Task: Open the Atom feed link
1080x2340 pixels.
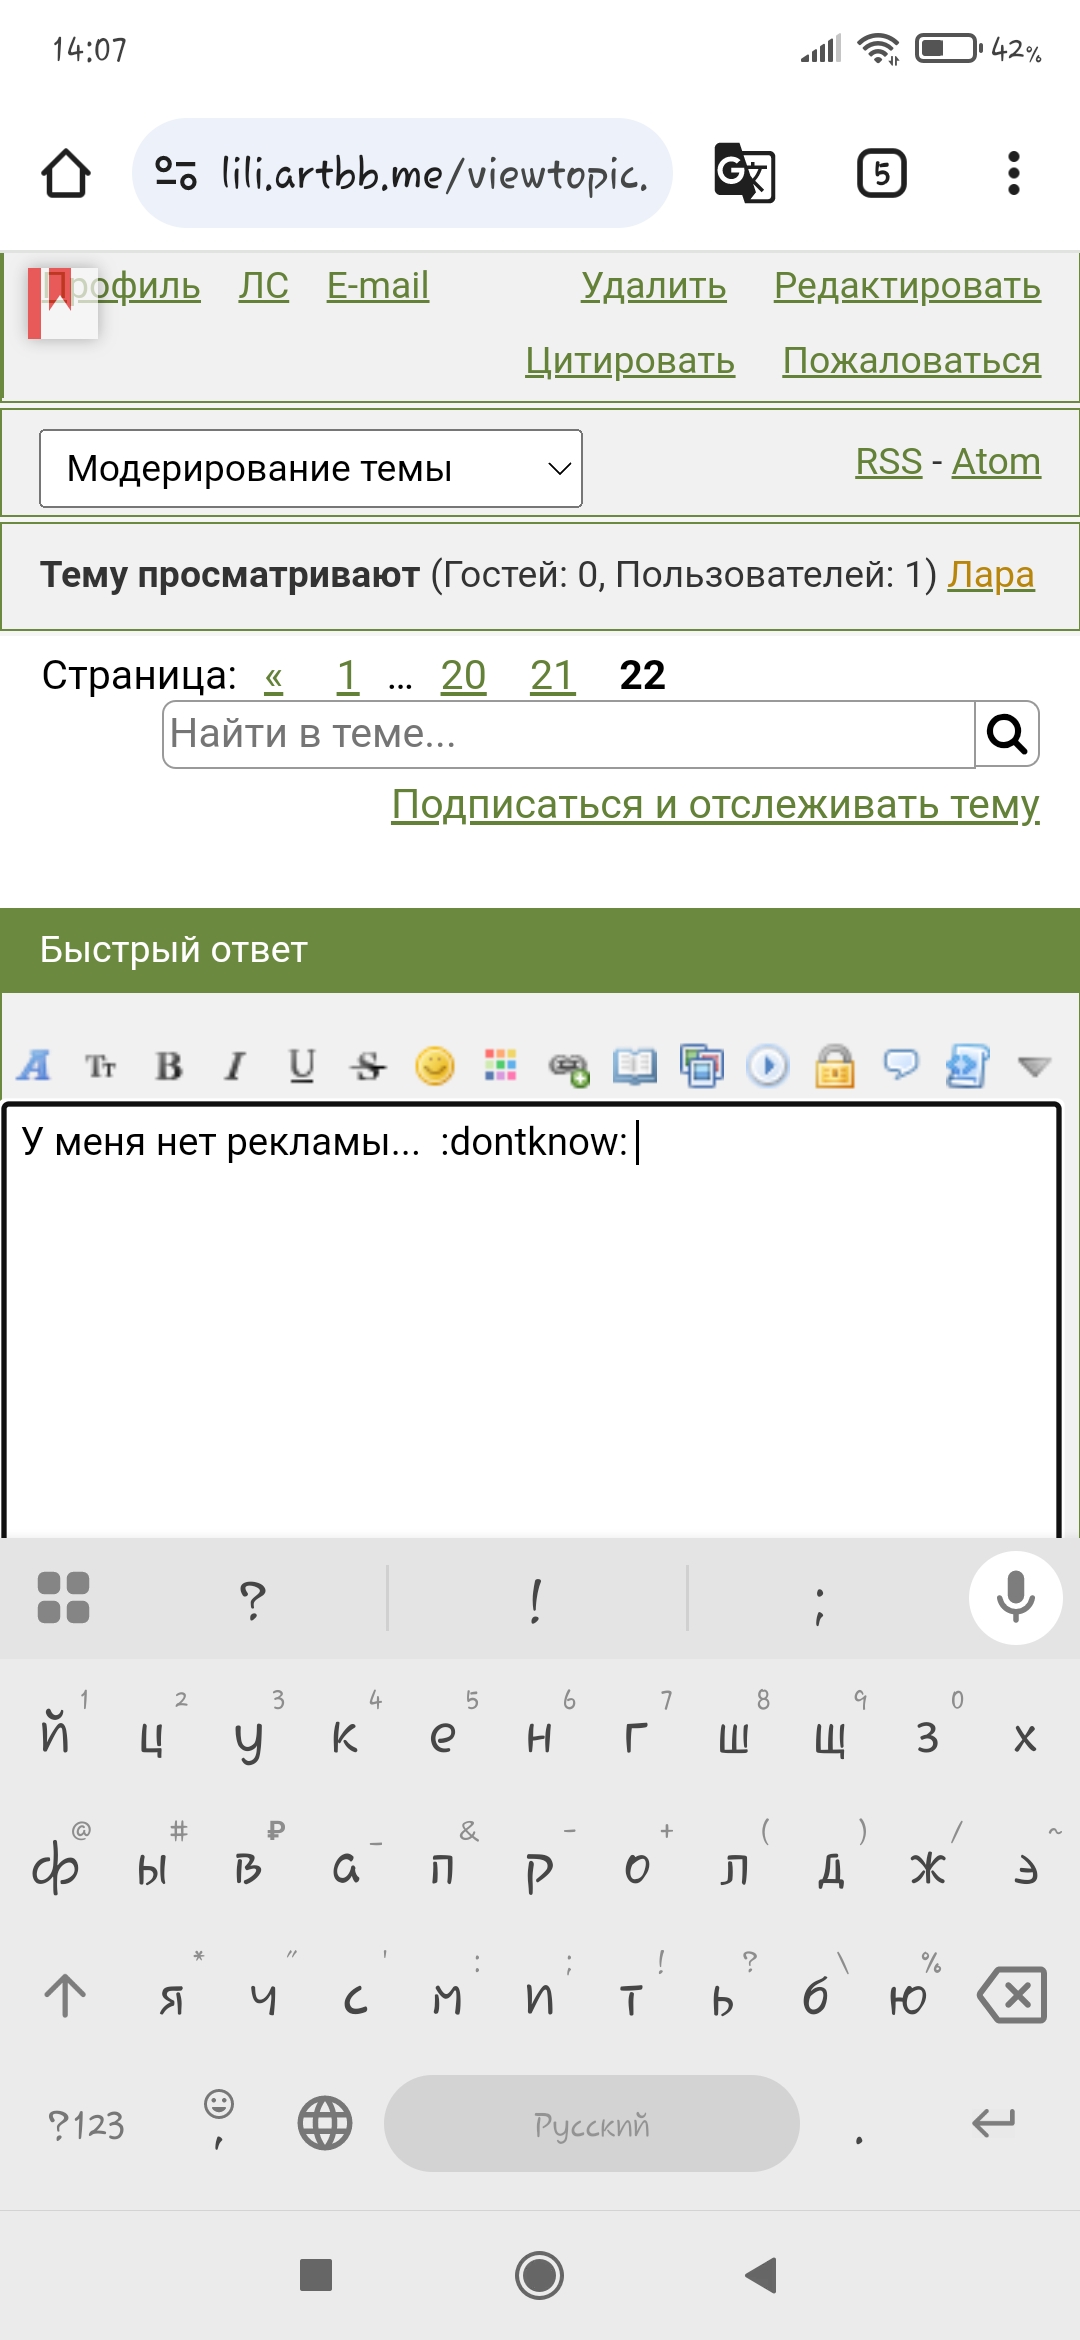Action: (996, 462)
